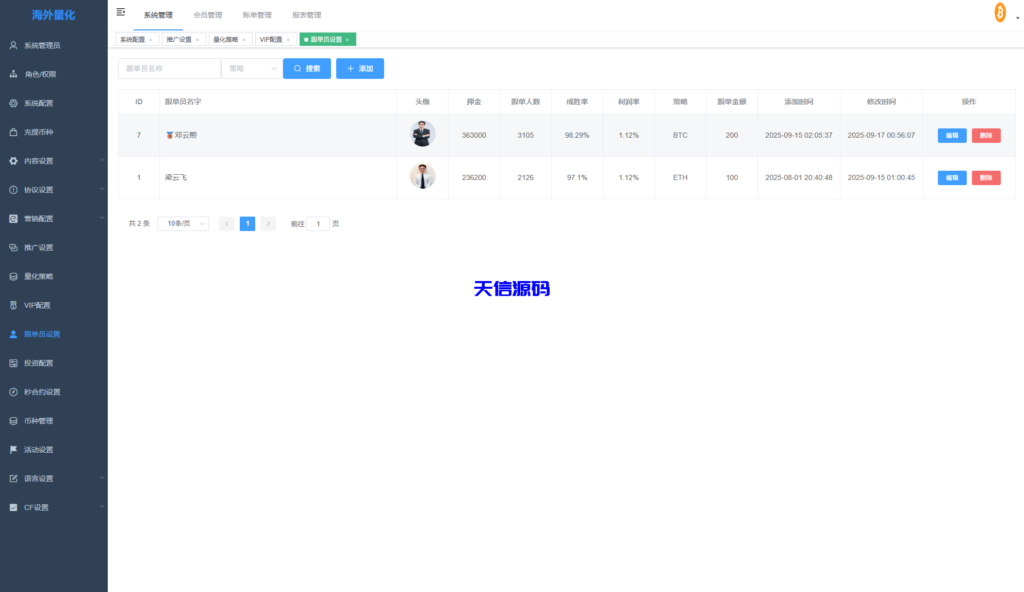Image resolution: width=1024 pixels, height=592 pixels.
Task: Click 编辑 on 郑云熙's row
Action: [951, 135]
